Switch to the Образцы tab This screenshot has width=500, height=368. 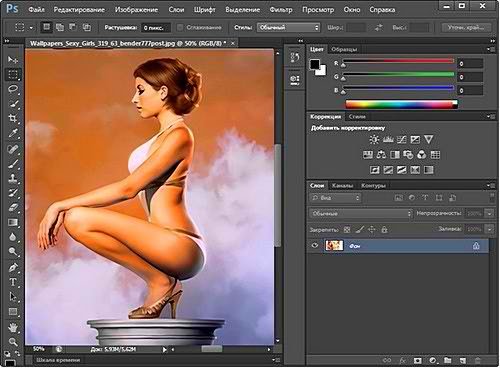(344, 49)
